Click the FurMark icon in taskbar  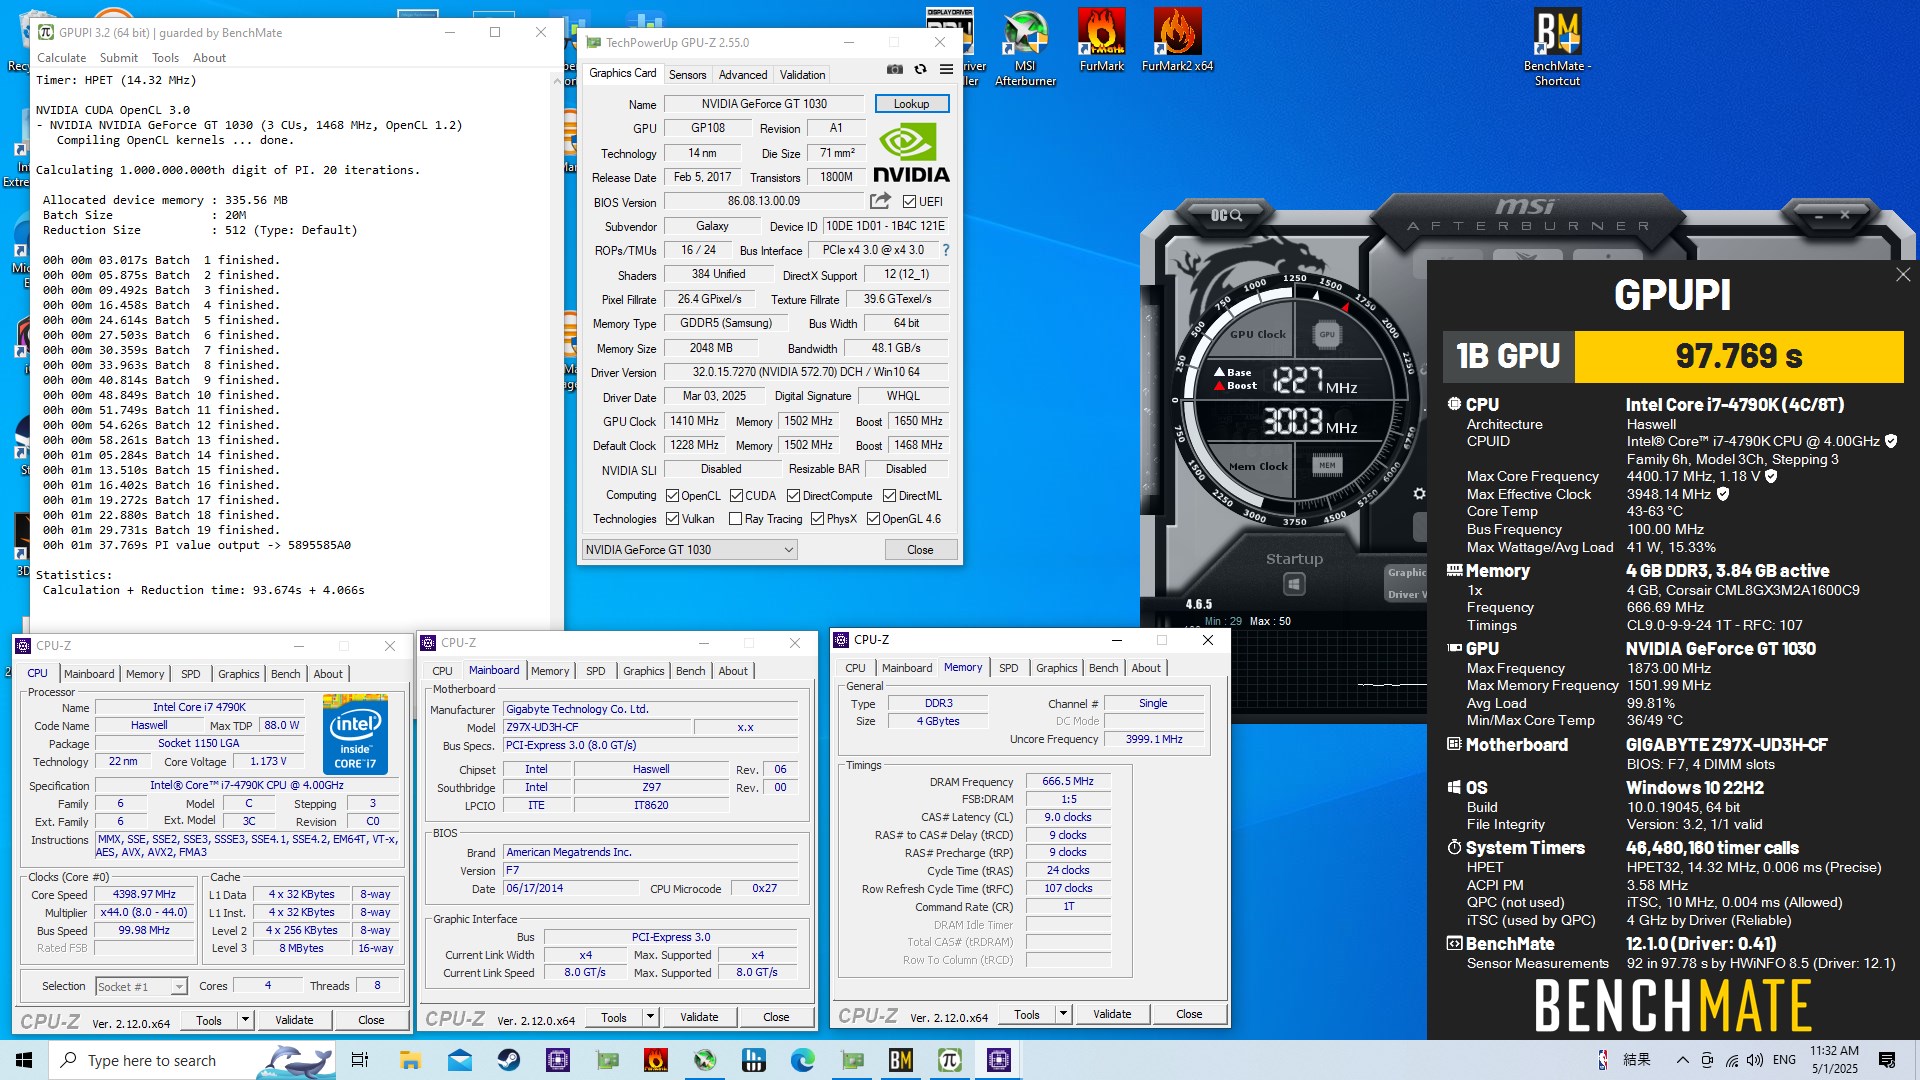point(656,1060)
